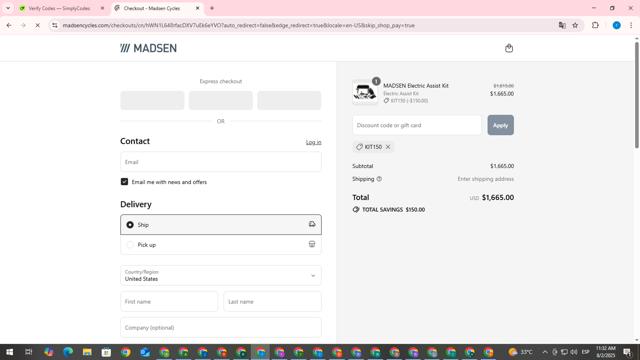Bookmark this page with the star icon
Viewport: 640px width, 360px height.
click(x=575, y=25)
